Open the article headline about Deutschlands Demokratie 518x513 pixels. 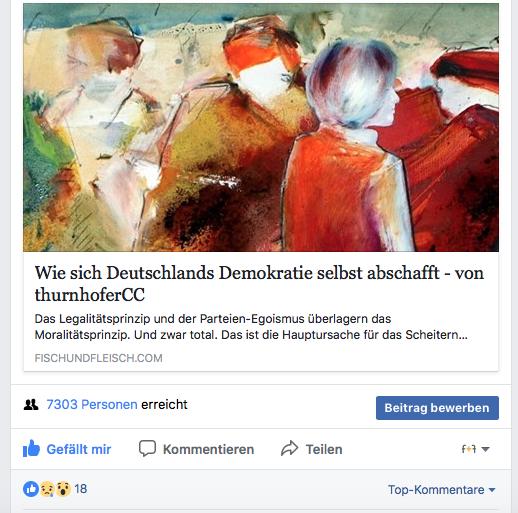259,283
